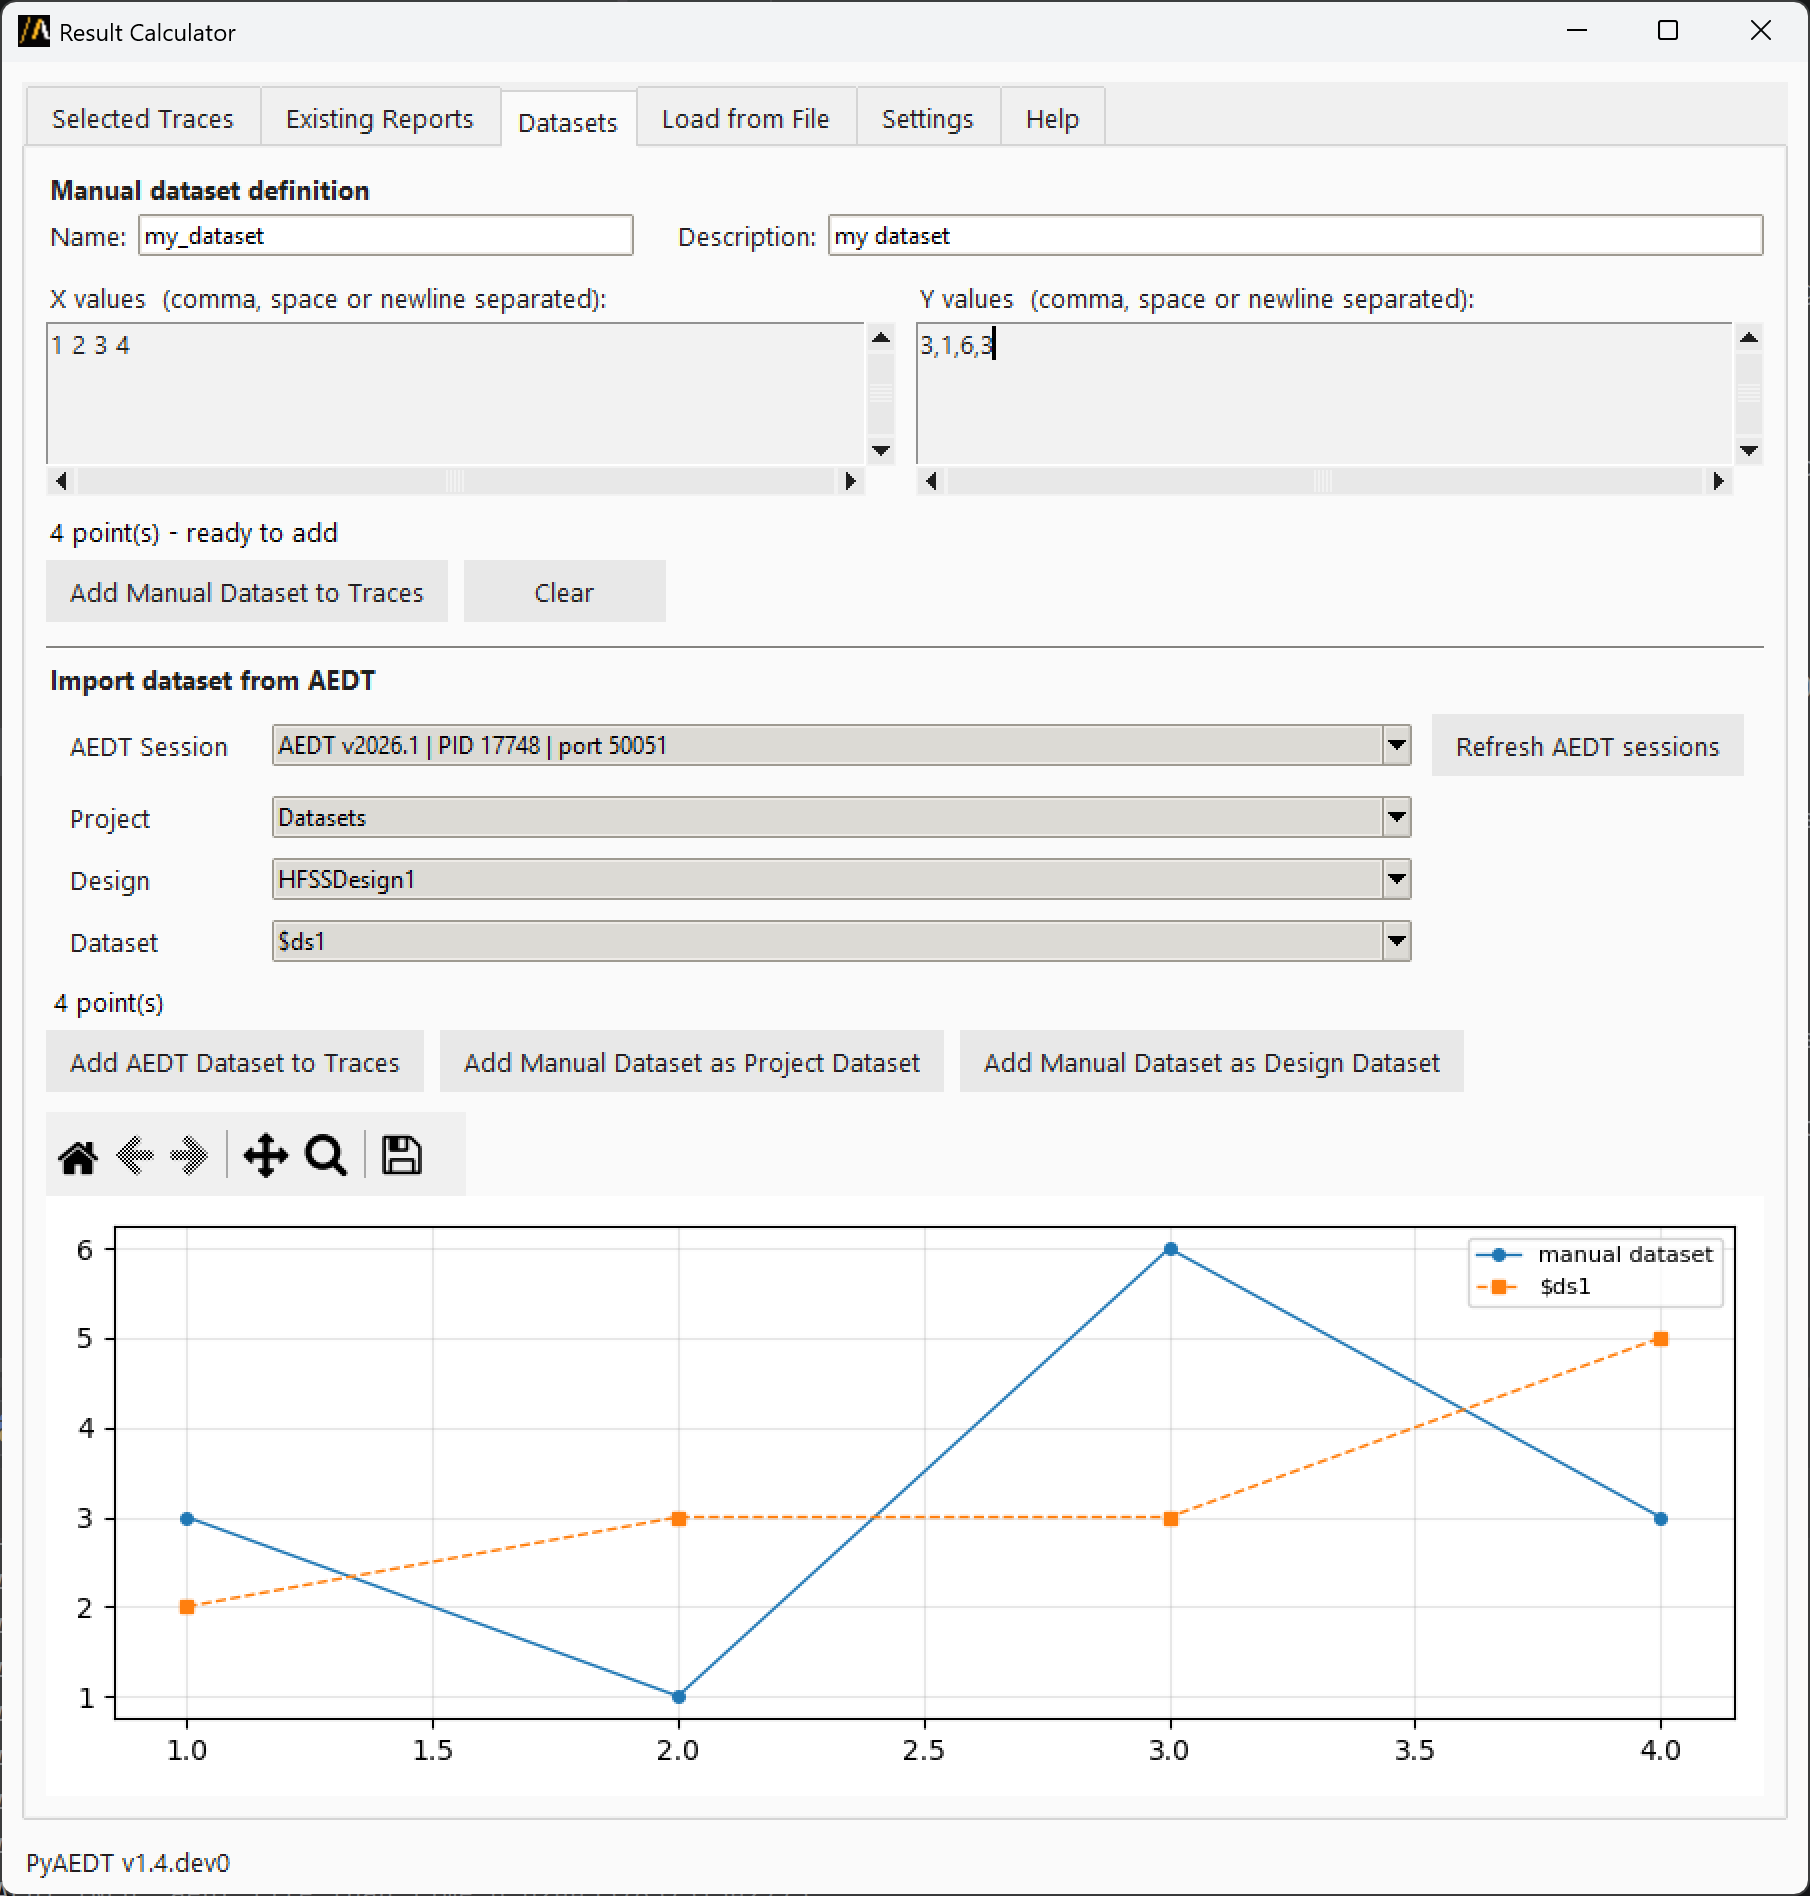The width and height of the screenshot is (1810, 1896).
Task: Open the Settings tab
Action: [x=927, y=119]
